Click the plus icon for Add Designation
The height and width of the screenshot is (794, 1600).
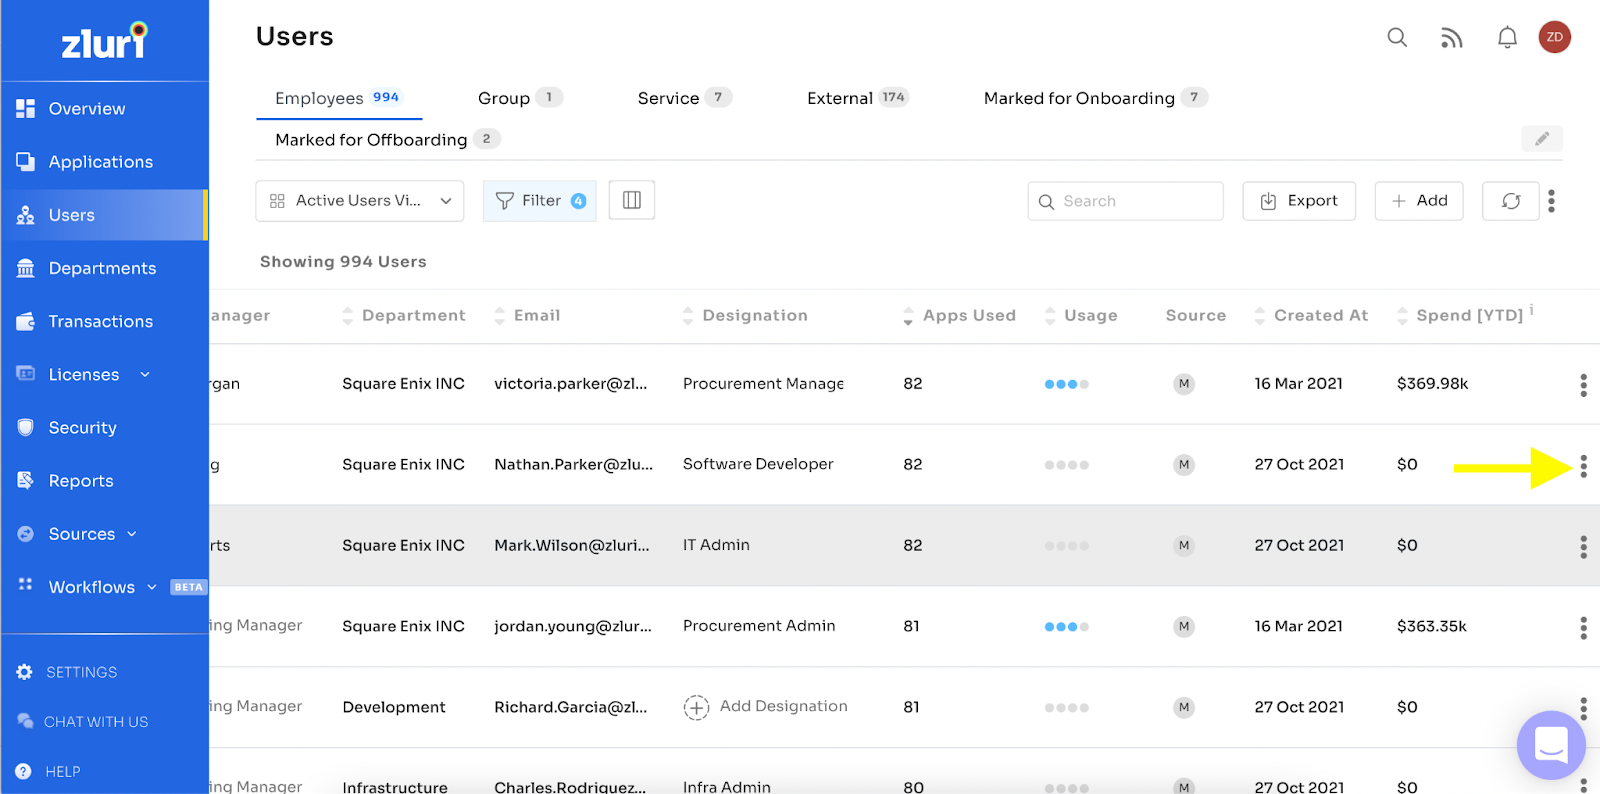696,707
